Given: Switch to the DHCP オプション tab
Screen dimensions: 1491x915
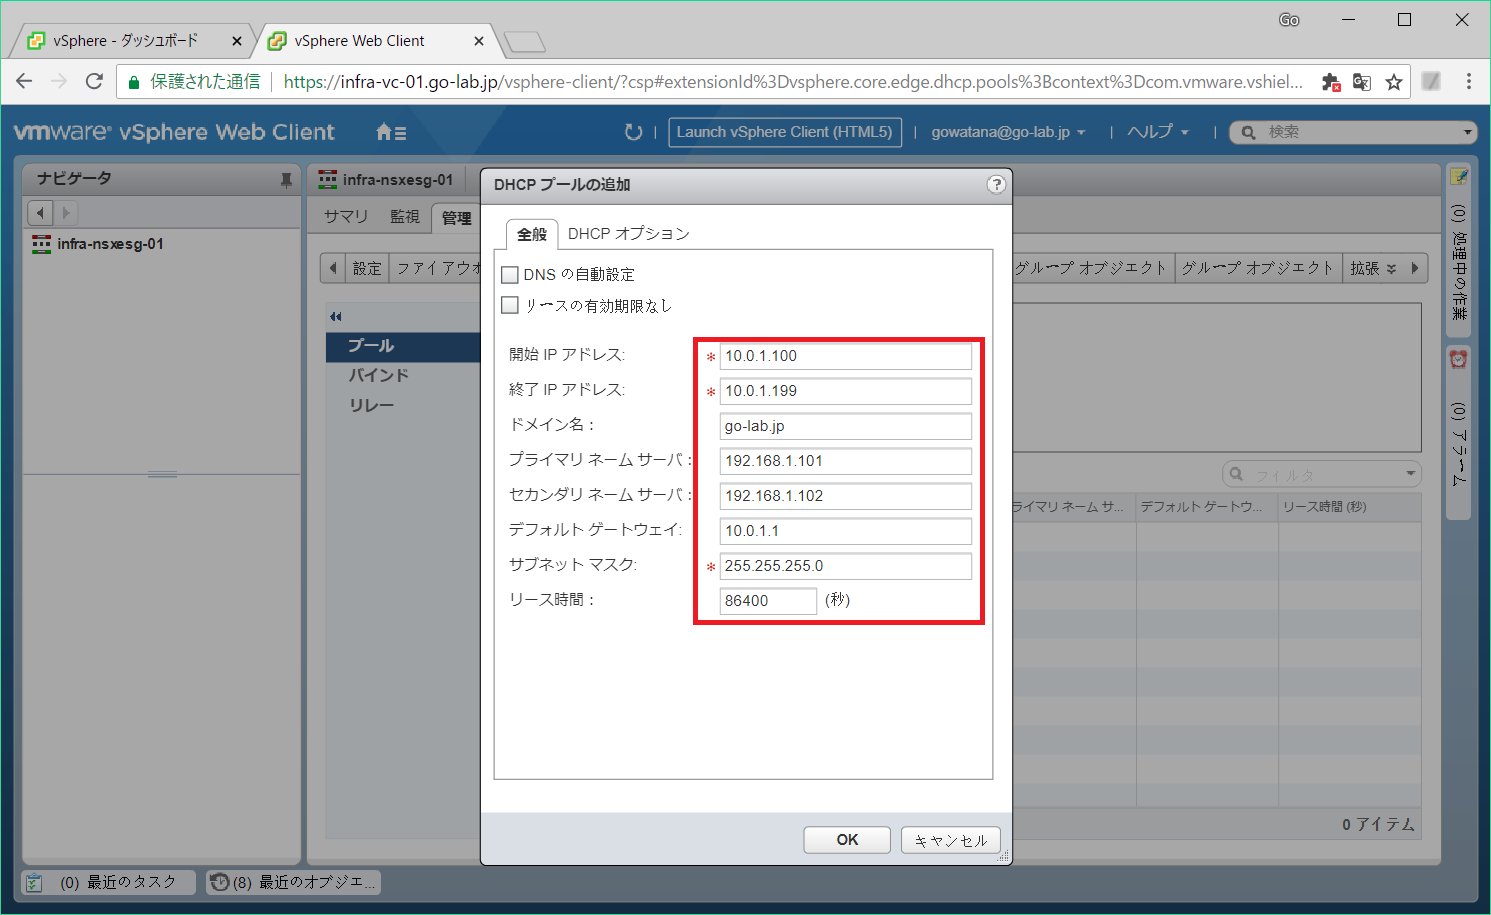Looking at the screenshot, I should coord(629,233).
